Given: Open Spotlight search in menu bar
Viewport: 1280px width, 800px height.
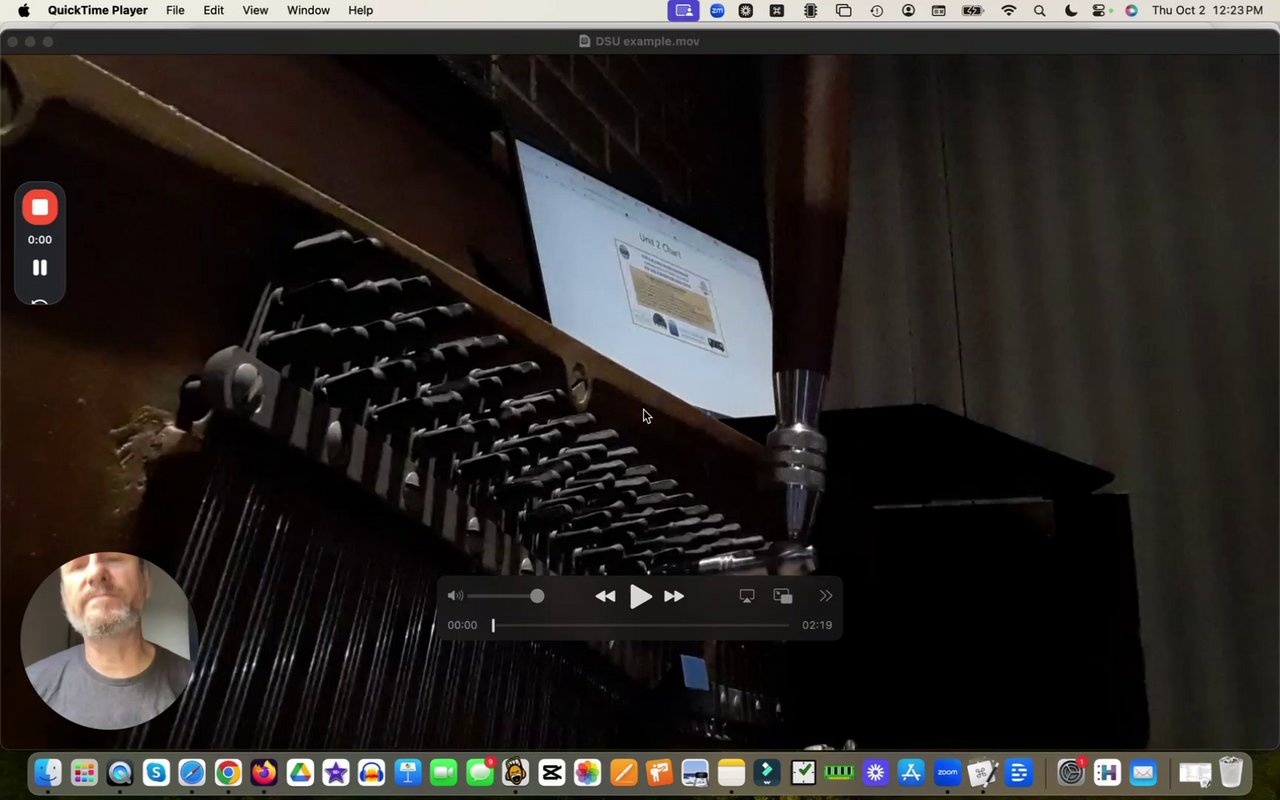Looking at the screenshot, I should [1040, 10].
